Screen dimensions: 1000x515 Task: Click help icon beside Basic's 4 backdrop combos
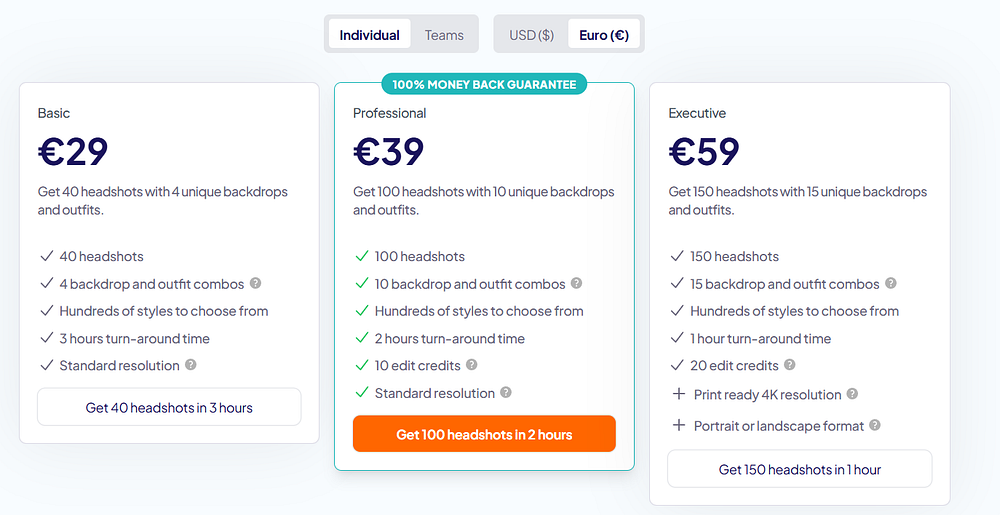click(256, 283)
